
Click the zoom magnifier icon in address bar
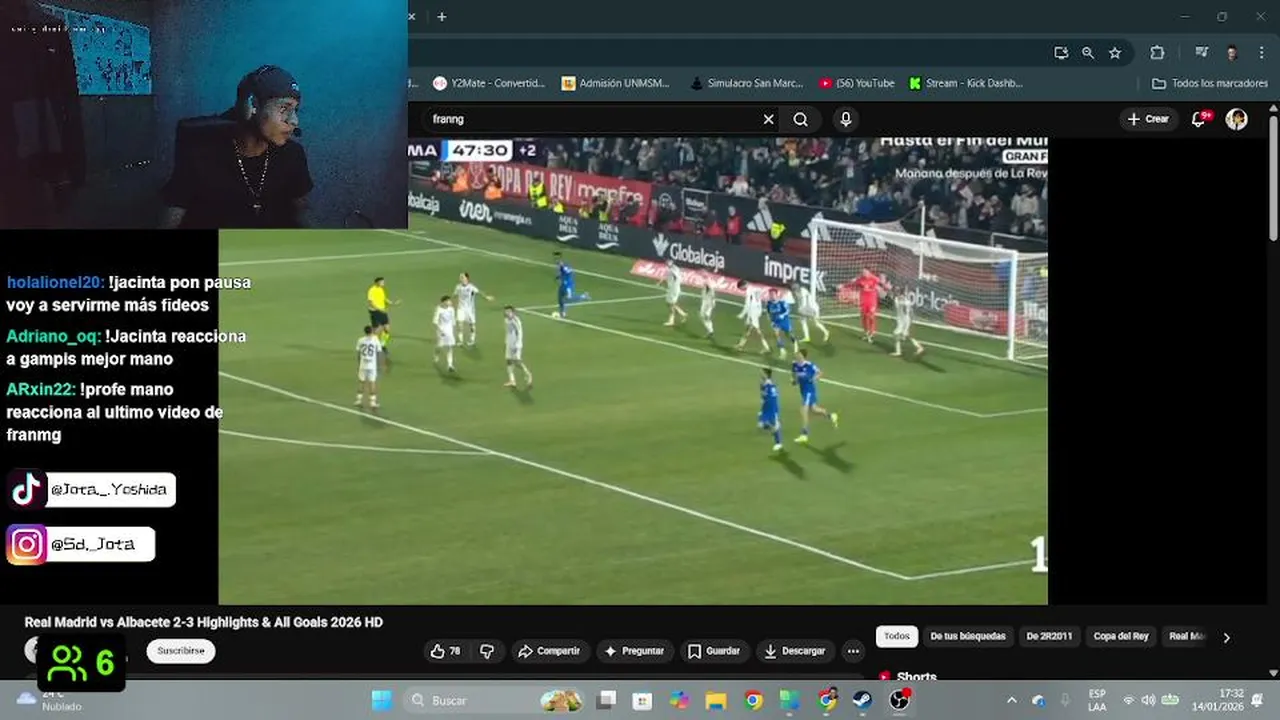click(x=1088, y=53)
